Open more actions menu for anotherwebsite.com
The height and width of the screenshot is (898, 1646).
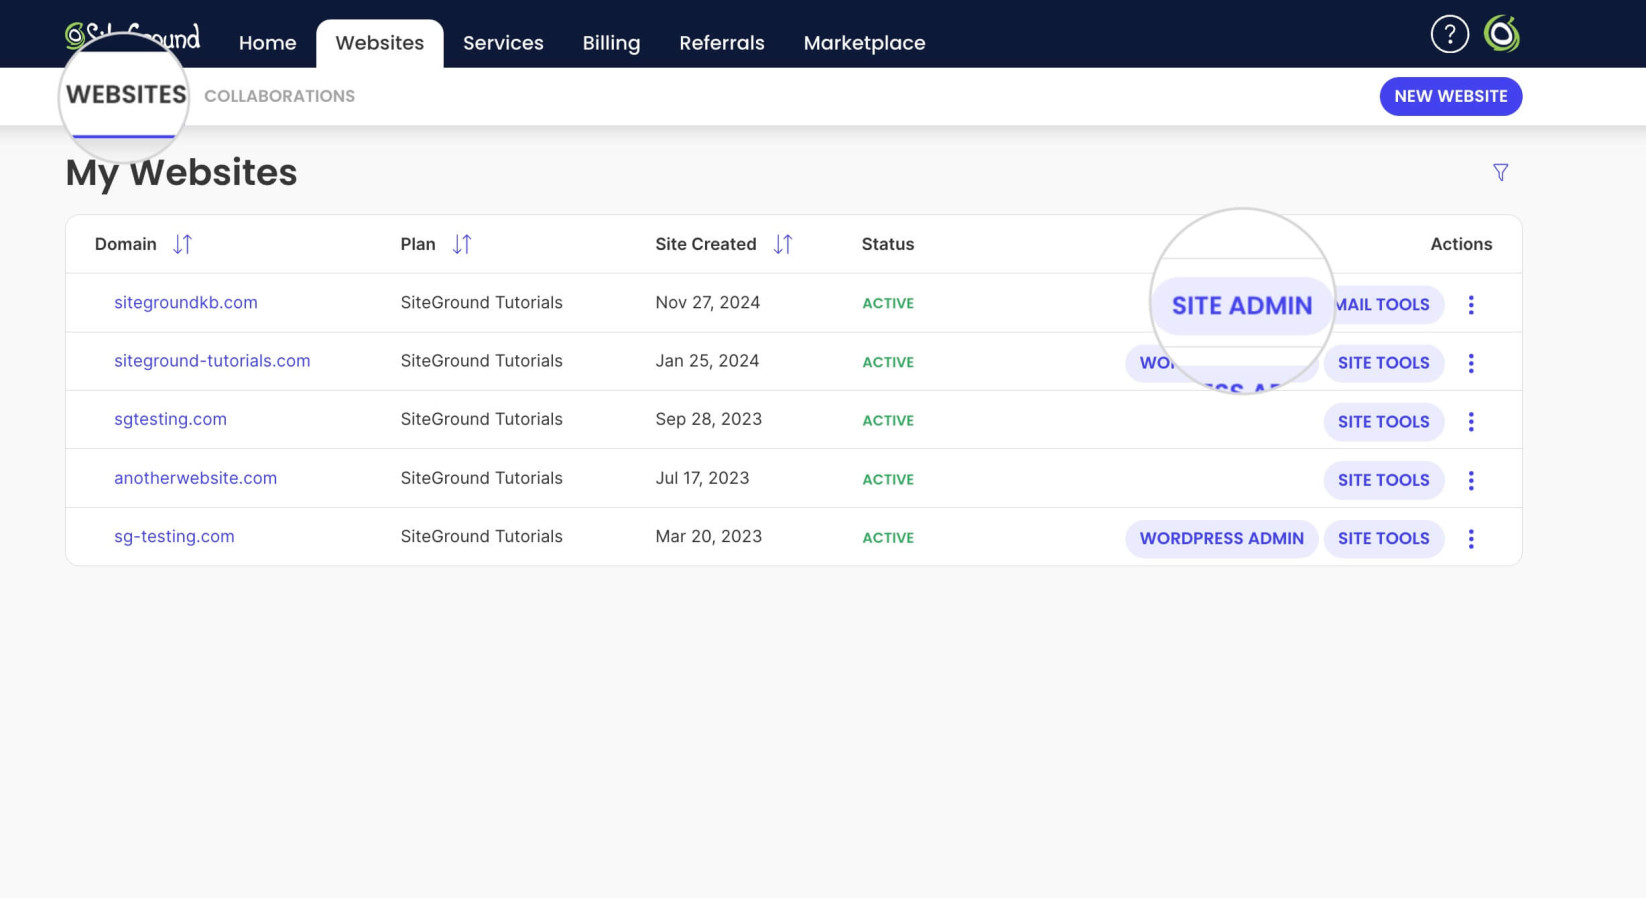[1470, 480]
